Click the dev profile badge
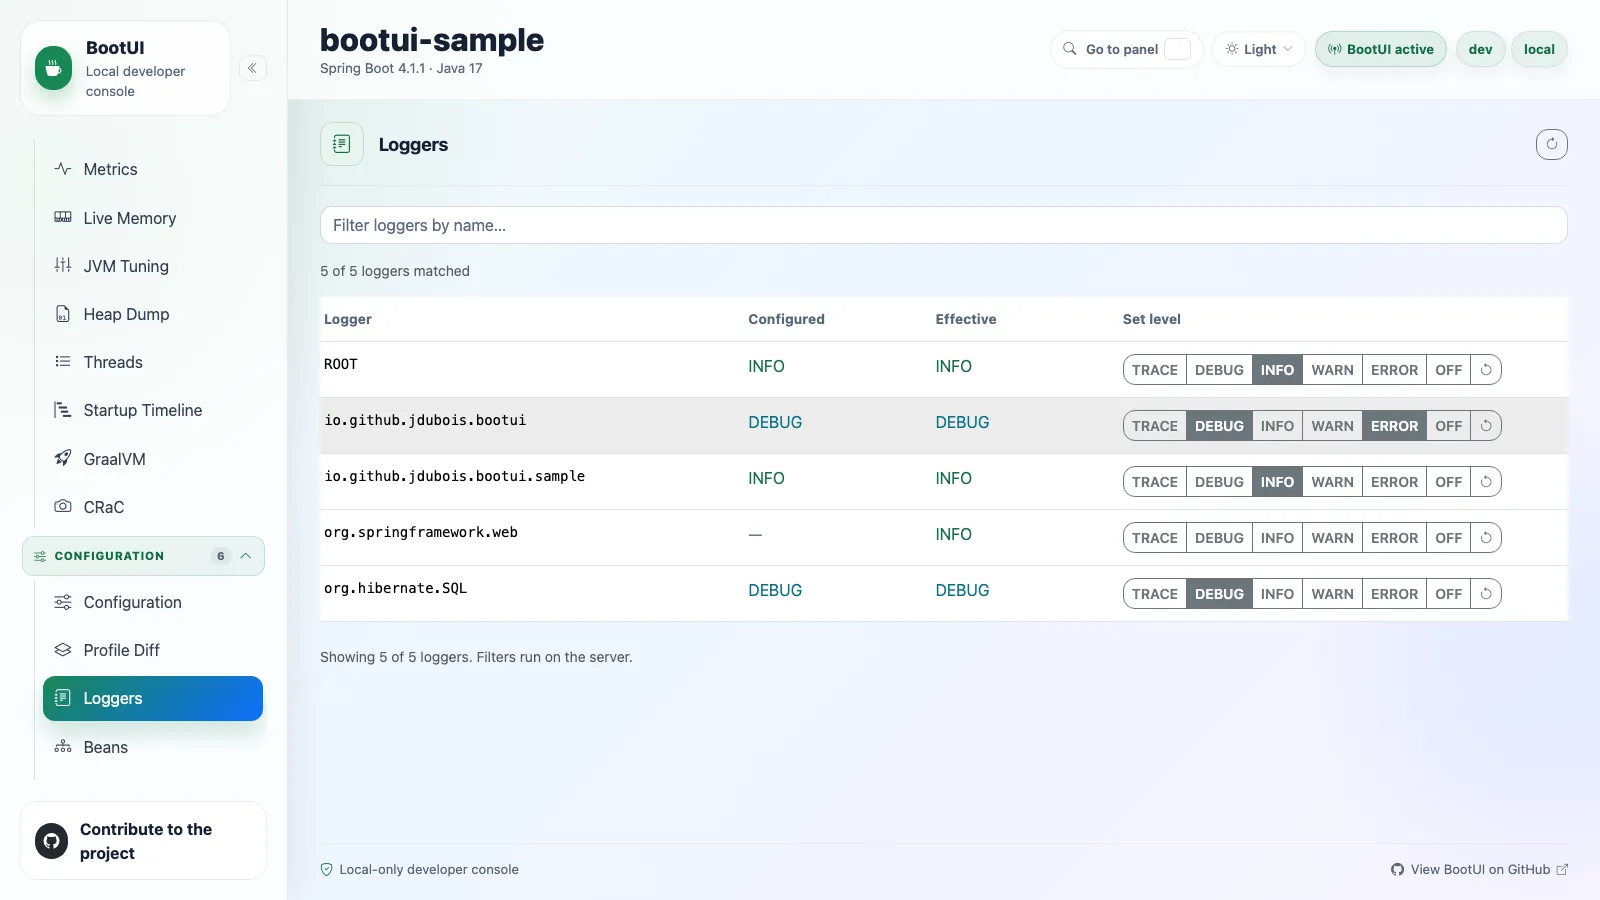The height and width of the screenshot is (900, 1600). 1480,49
